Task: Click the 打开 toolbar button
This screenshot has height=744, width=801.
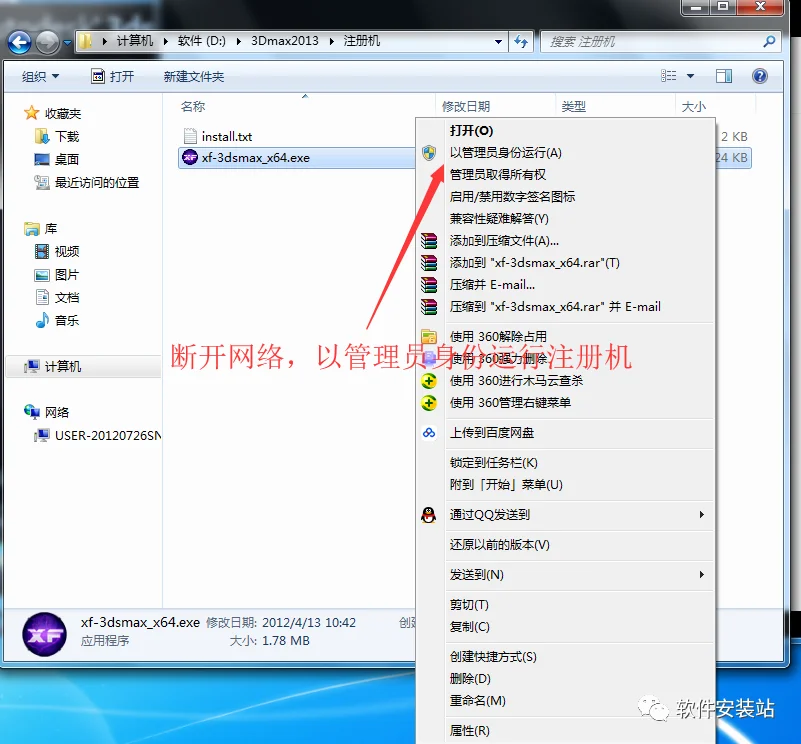Action: (113, 77)
